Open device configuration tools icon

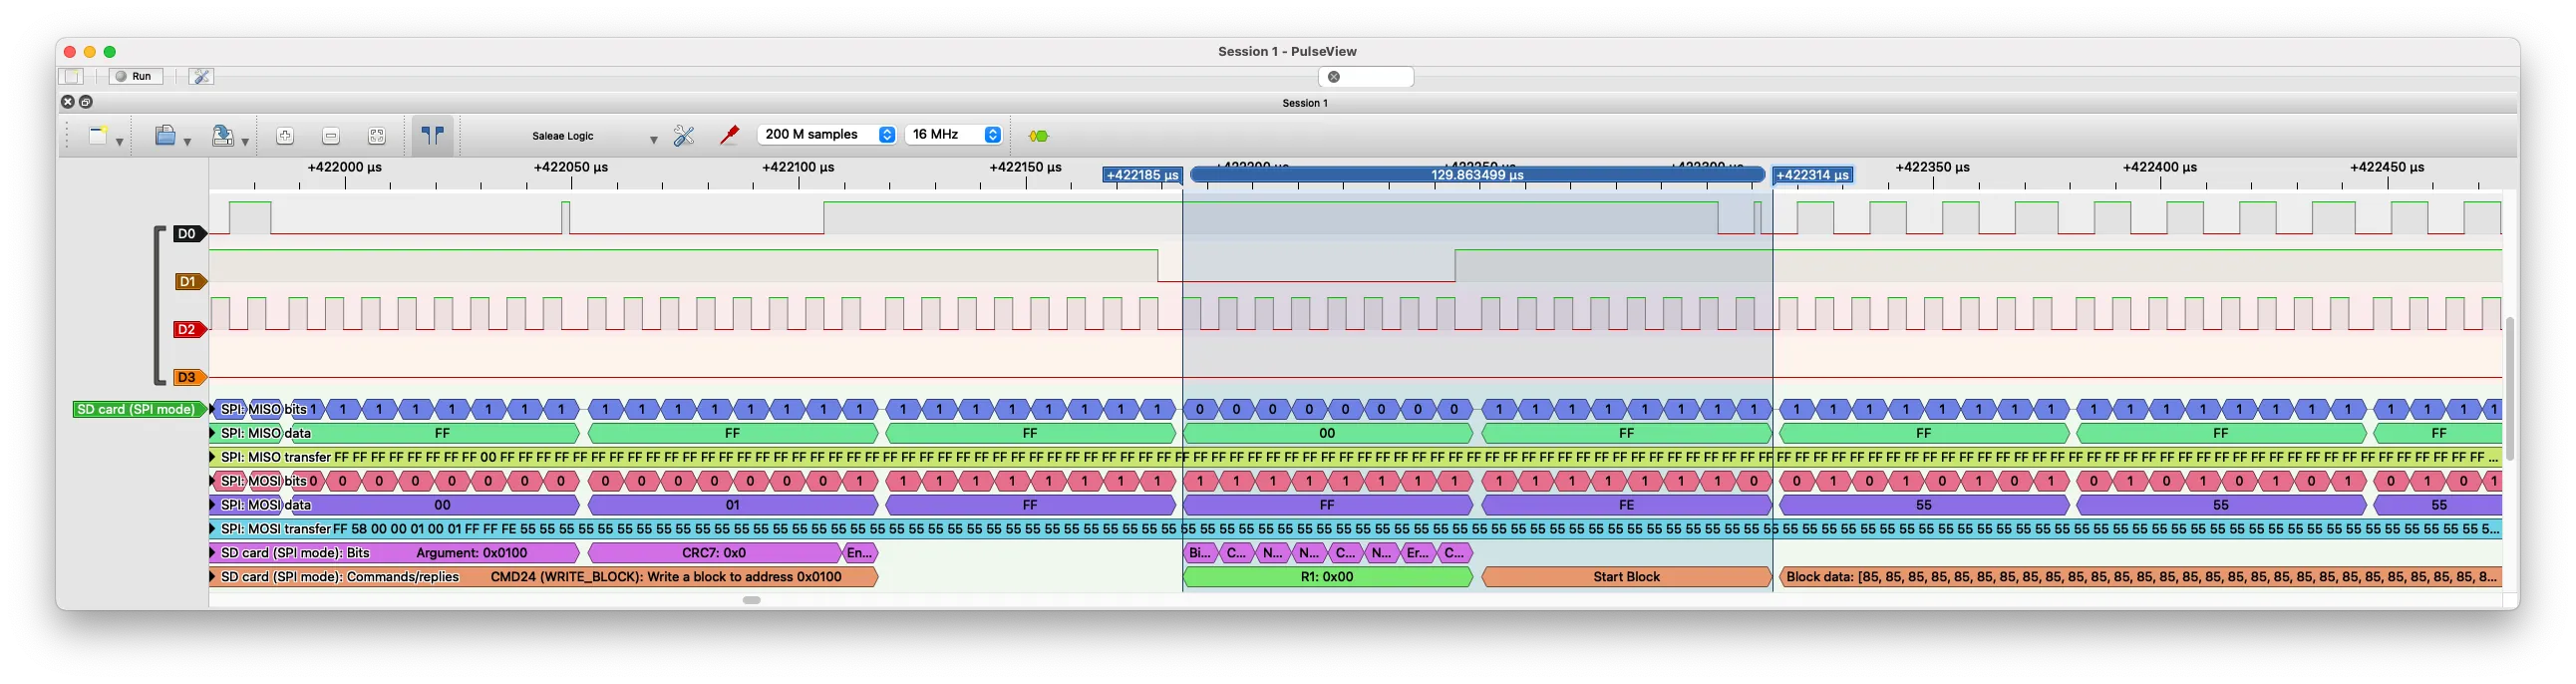pyautogui.click(x=684, y=136)
